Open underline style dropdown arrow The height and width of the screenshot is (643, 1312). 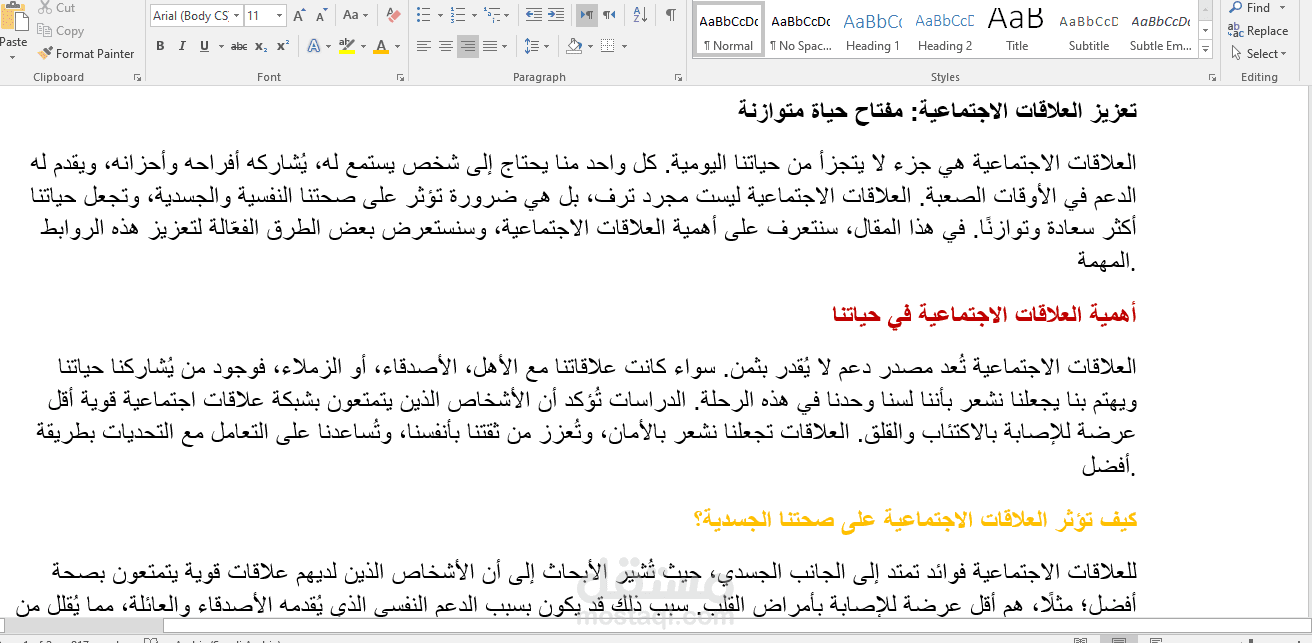click(220, 46)
